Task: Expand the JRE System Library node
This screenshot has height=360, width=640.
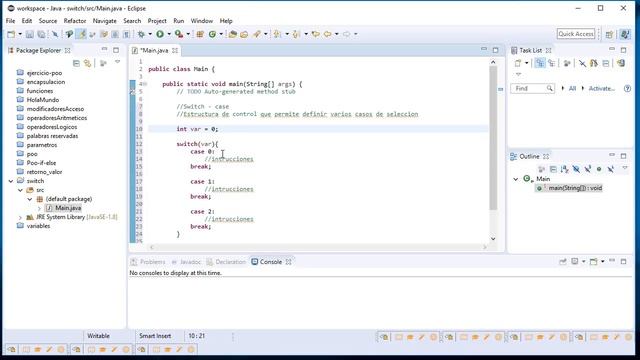Action: [x=20, y=217]
